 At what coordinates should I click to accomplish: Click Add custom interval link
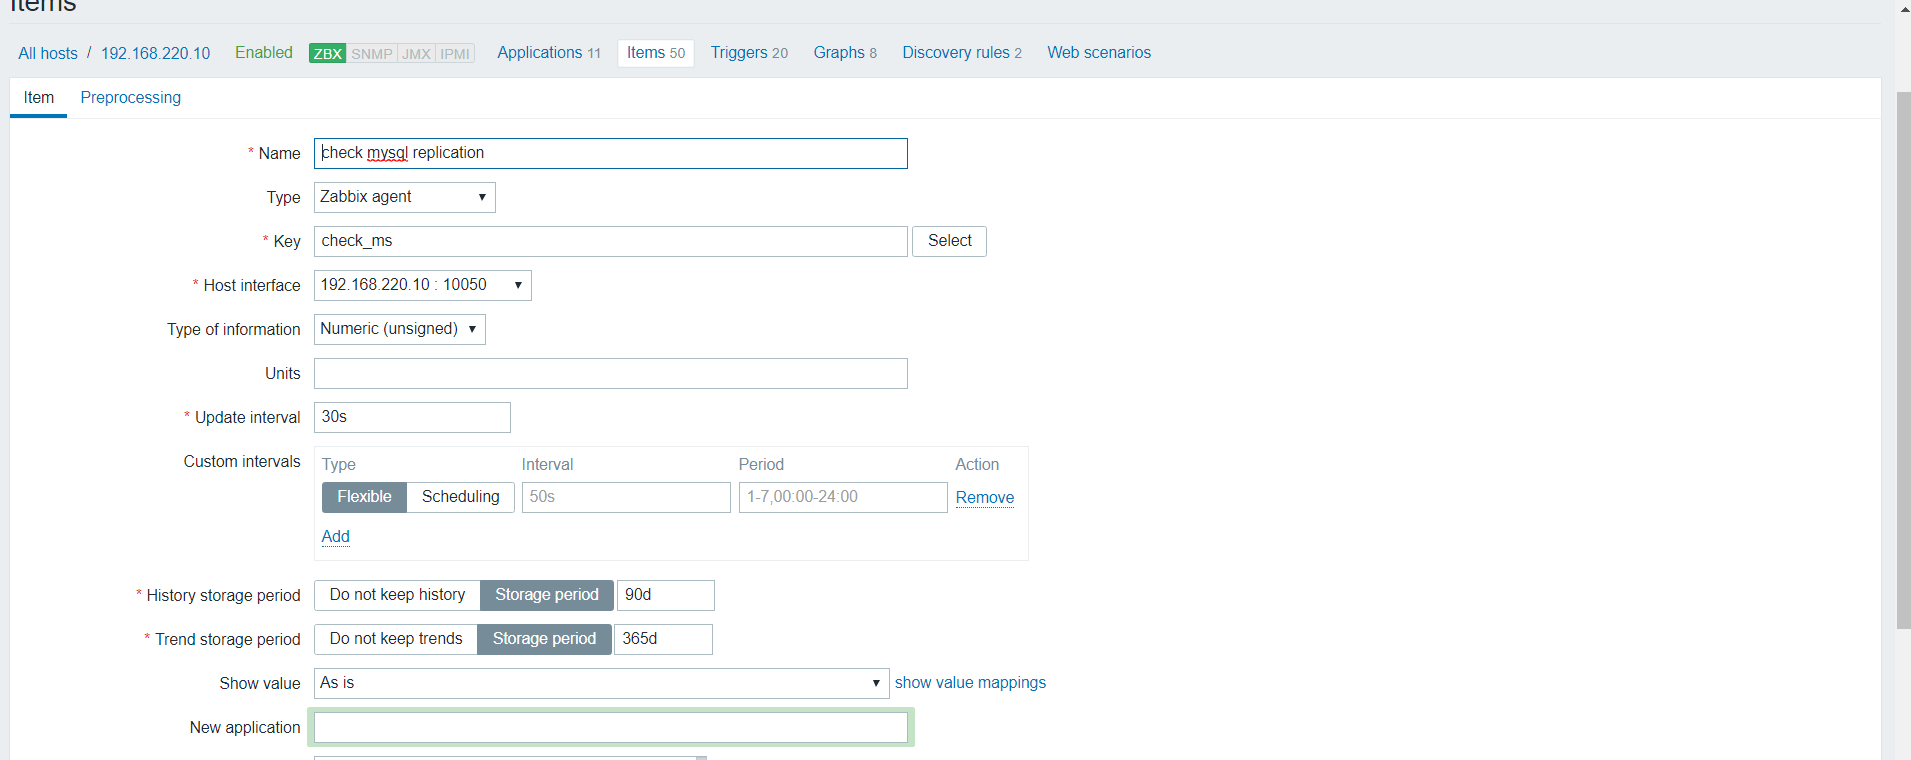336,536
